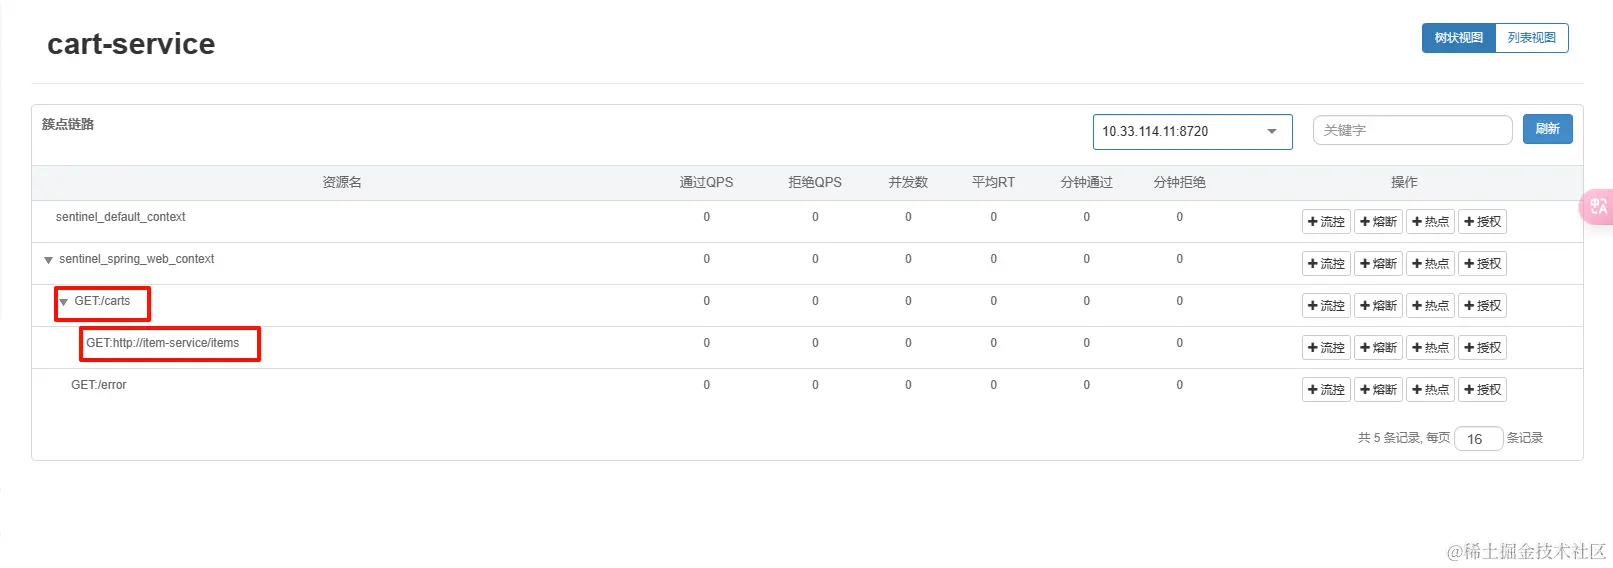Click the 分钟拒绝 column header

[1179, 182]
